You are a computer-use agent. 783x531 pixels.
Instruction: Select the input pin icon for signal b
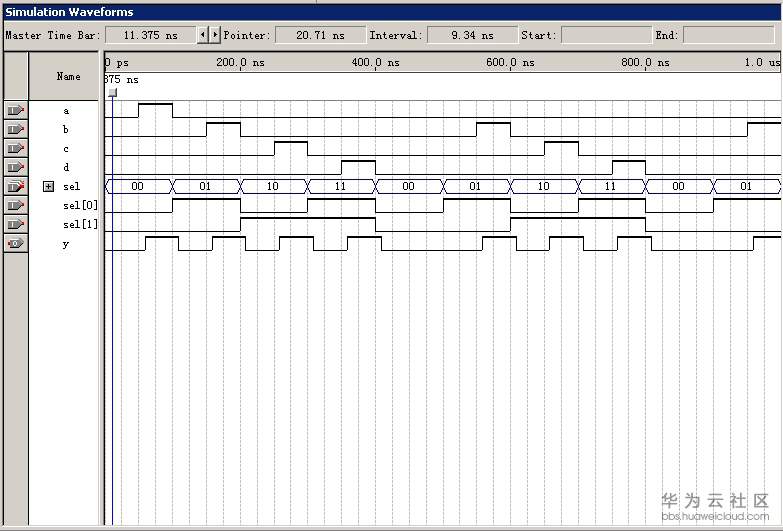[15, 129]
